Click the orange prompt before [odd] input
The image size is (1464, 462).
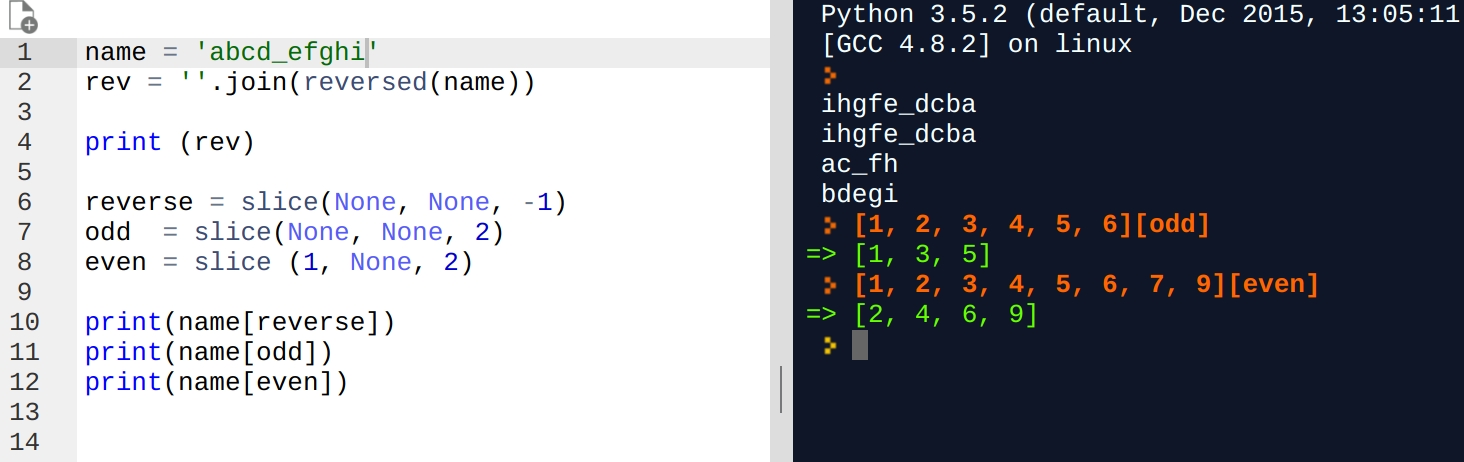click(x=830, y=225)
